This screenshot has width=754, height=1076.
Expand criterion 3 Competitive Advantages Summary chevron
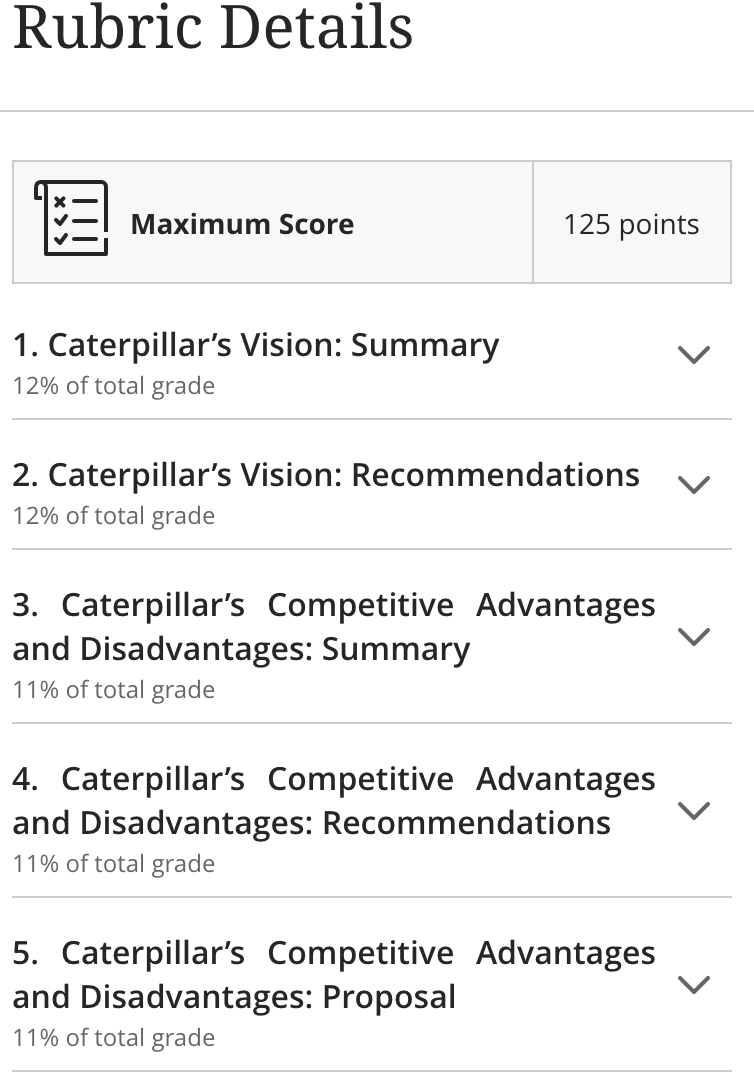(694, 637)
